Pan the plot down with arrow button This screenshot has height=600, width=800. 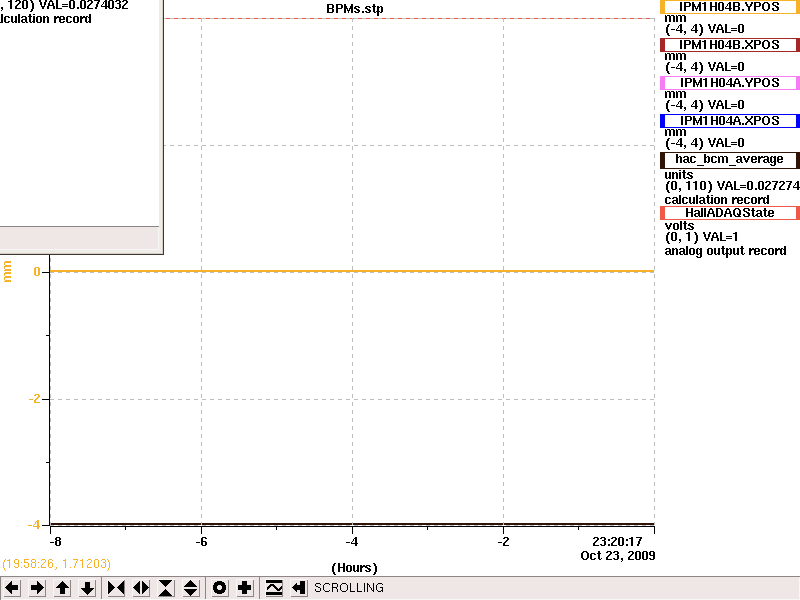pos(87,588)
